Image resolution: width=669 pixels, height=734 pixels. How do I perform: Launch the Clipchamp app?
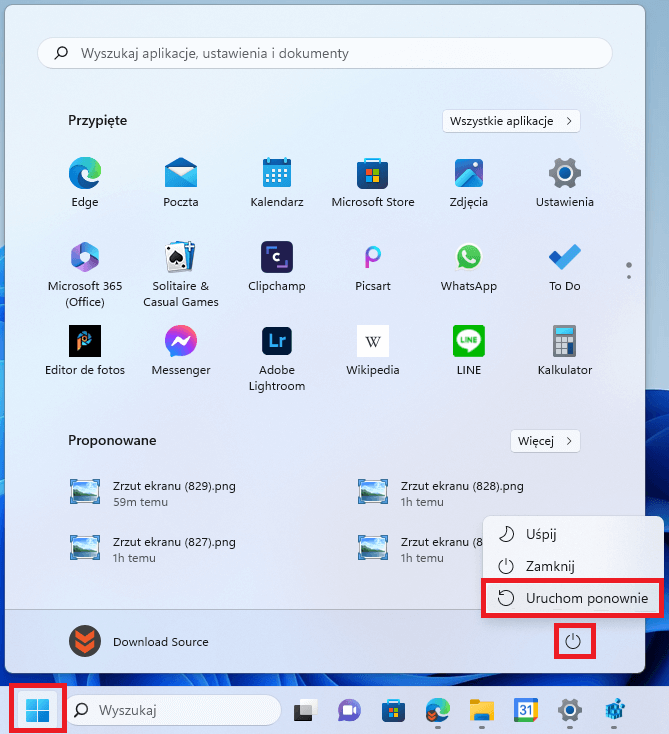click(x=277, y=267)
